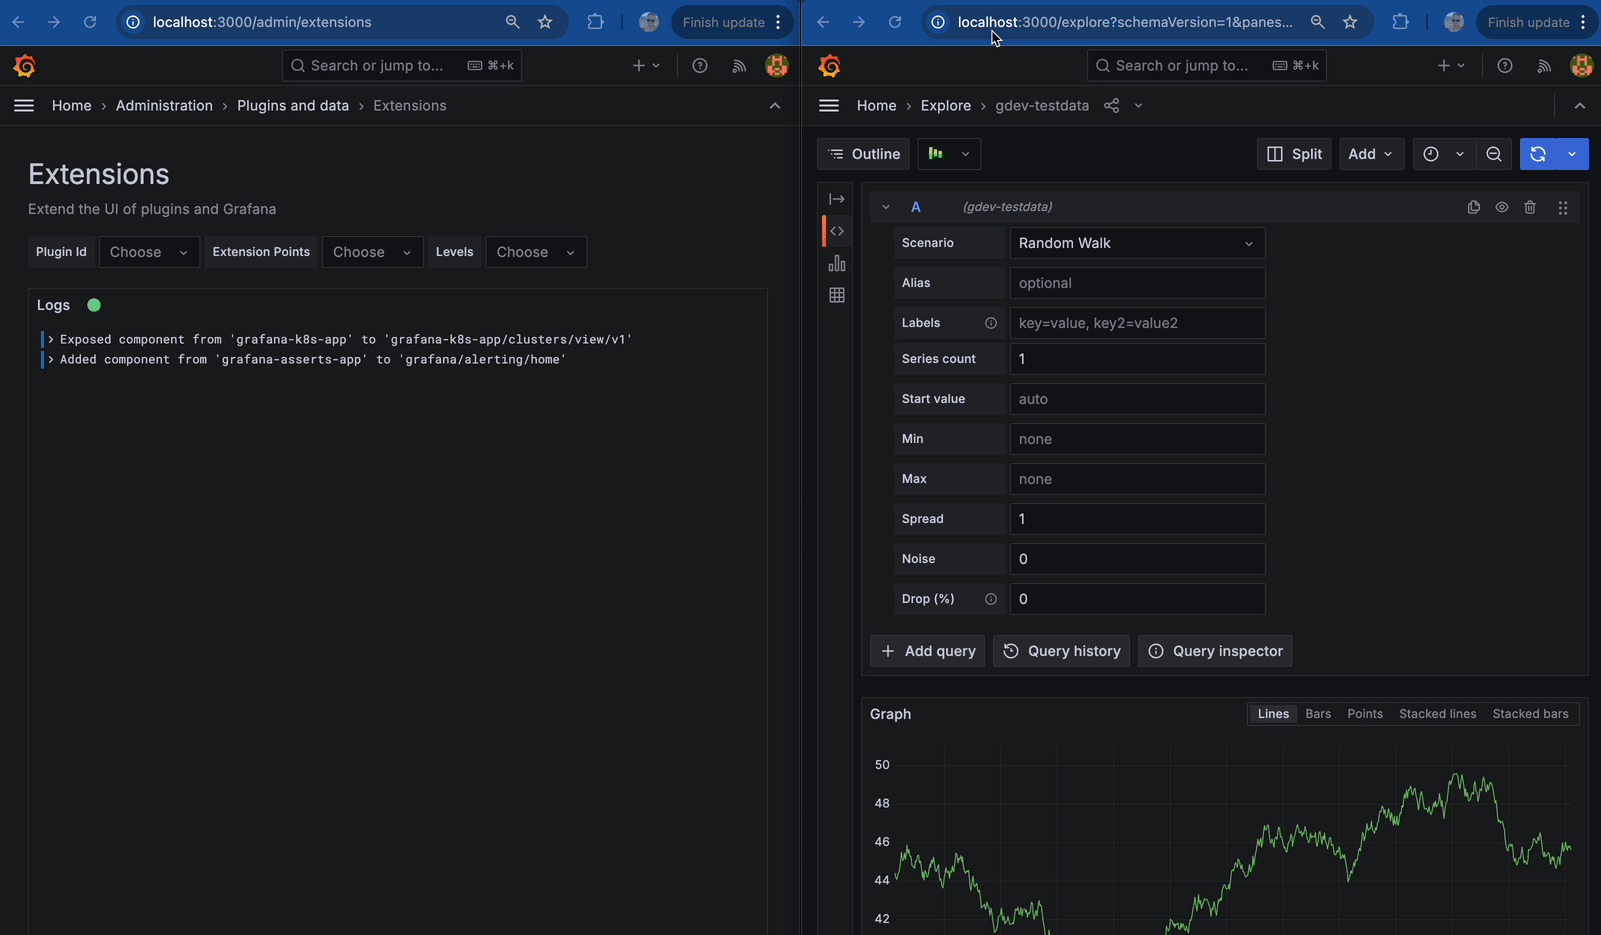Open the Scenario Random Walk dropdown
This screenshot has height=935, width=1601.
point(1136,243)
